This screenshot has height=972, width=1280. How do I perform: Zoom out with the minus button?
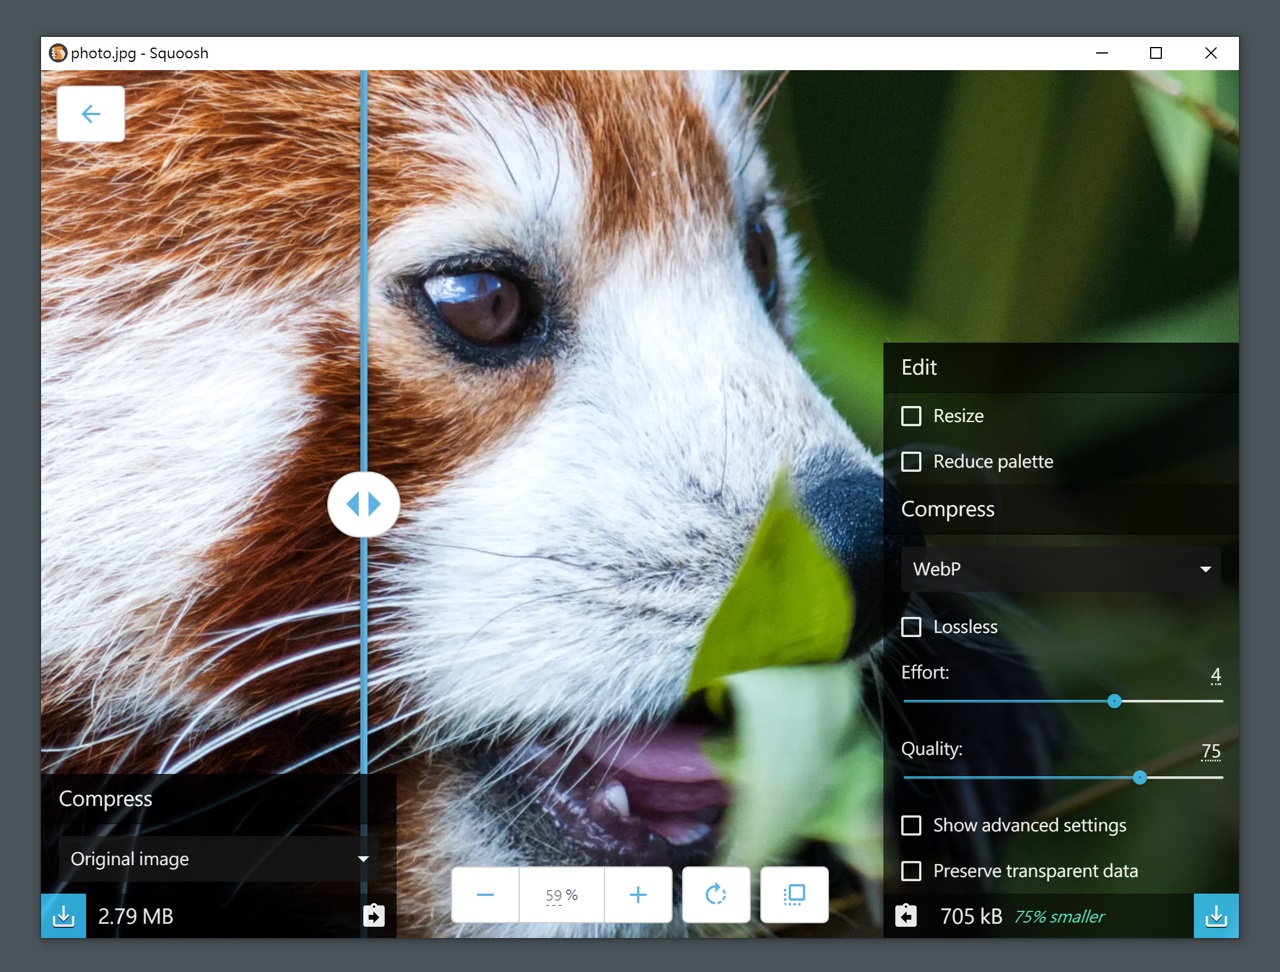tap(485, 895)
